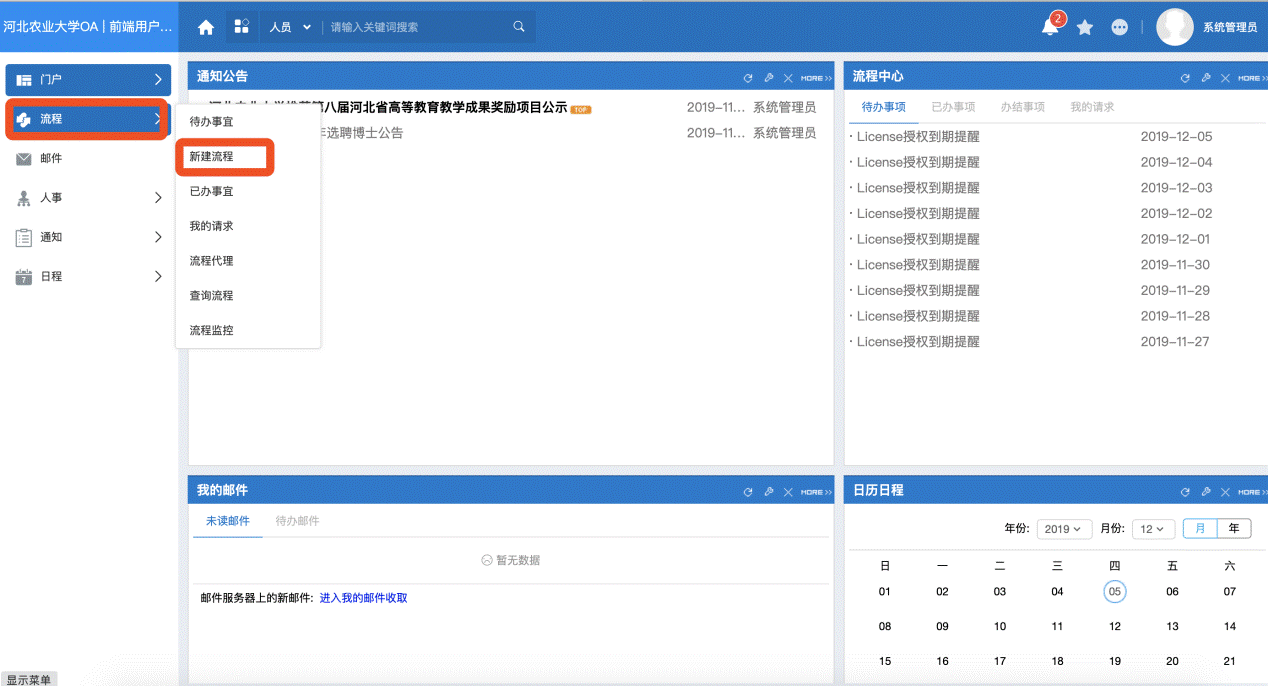
Task: Open the apps grid icon beside Home
Action: coord(241,27)
